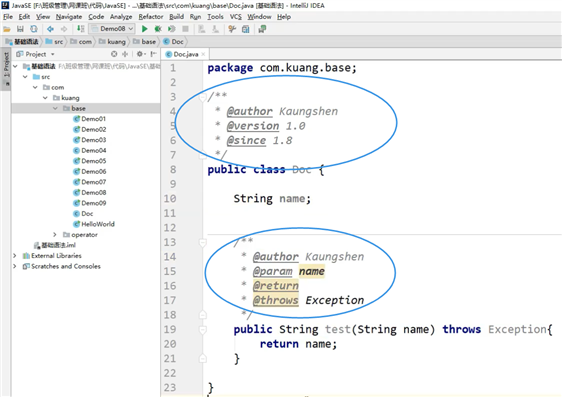Collapse the kuang package in tree

pos(45,98)
